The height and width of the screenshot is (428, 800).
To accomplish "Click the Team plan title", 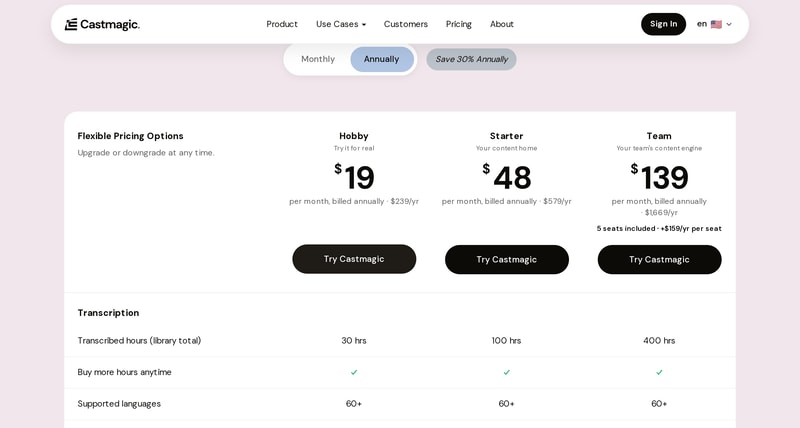I will [x=659, y=136].
